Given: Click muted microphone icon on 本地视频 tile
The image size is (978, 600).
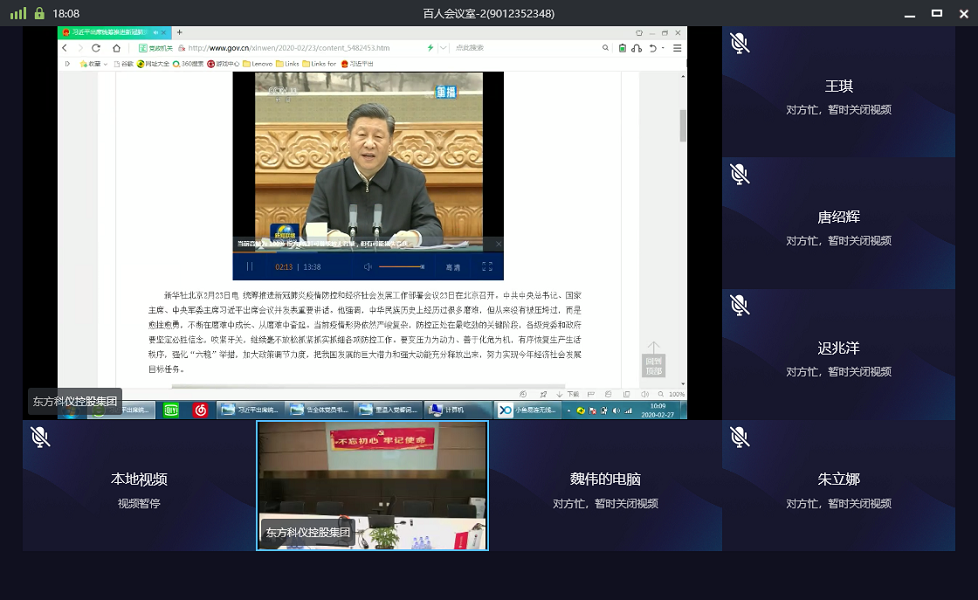Looking at the screenshot, I should [x=40, y=437].
